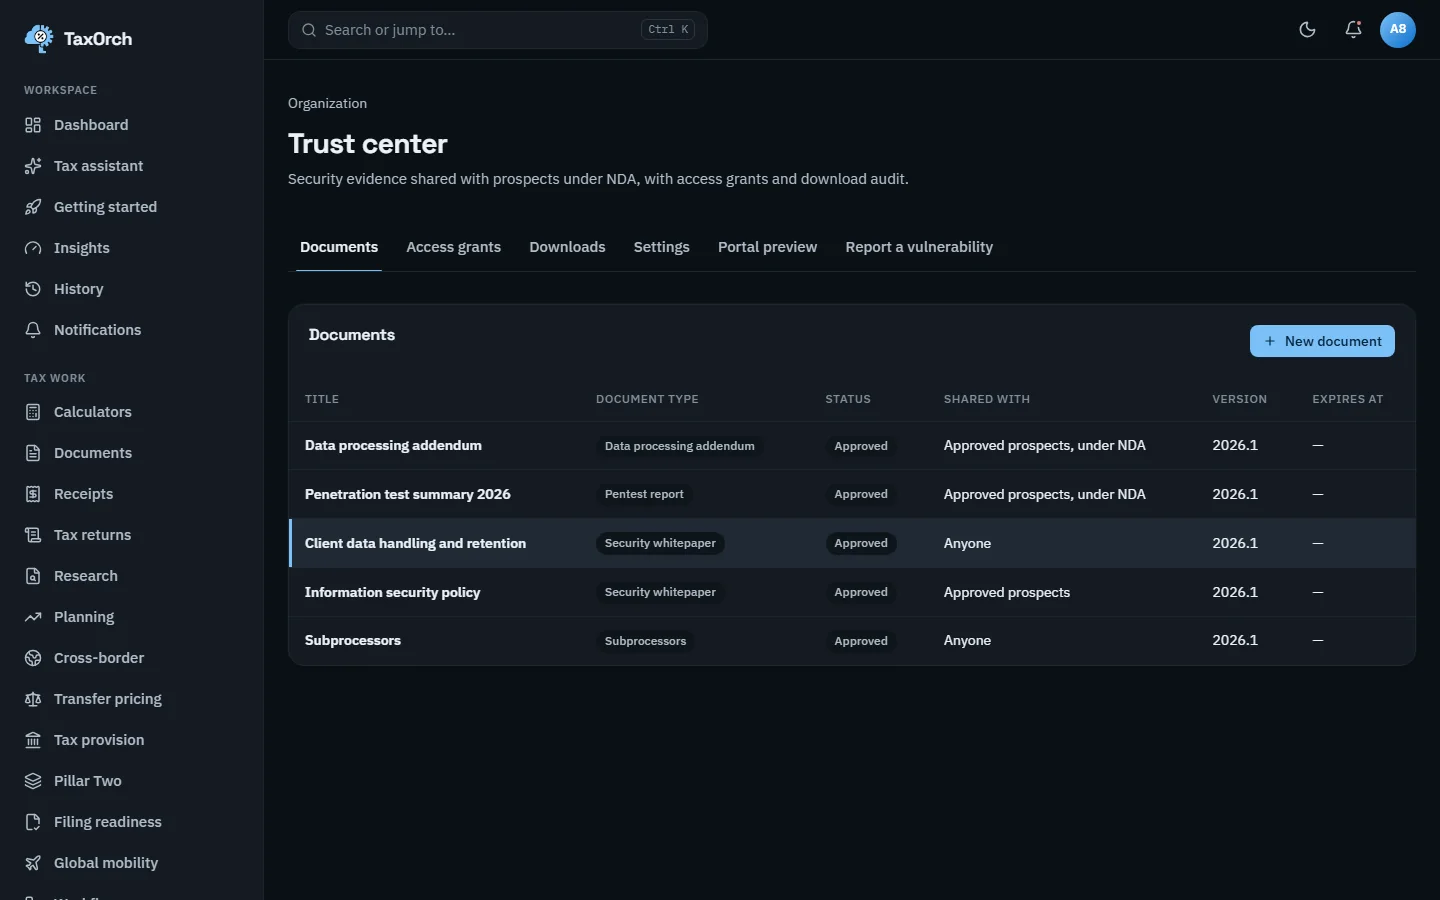Screen dimensions: 1440x900
Task: Open Notifications bell icon in sidebar
Action: click(33, 330)
